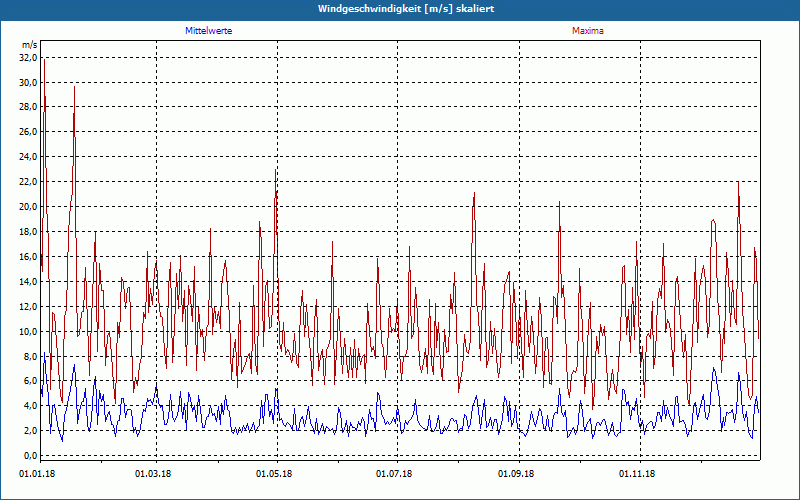Click the 01.01.18 date label
The height and width of the screenshot is (500, 800).
(x=37, y=474)
